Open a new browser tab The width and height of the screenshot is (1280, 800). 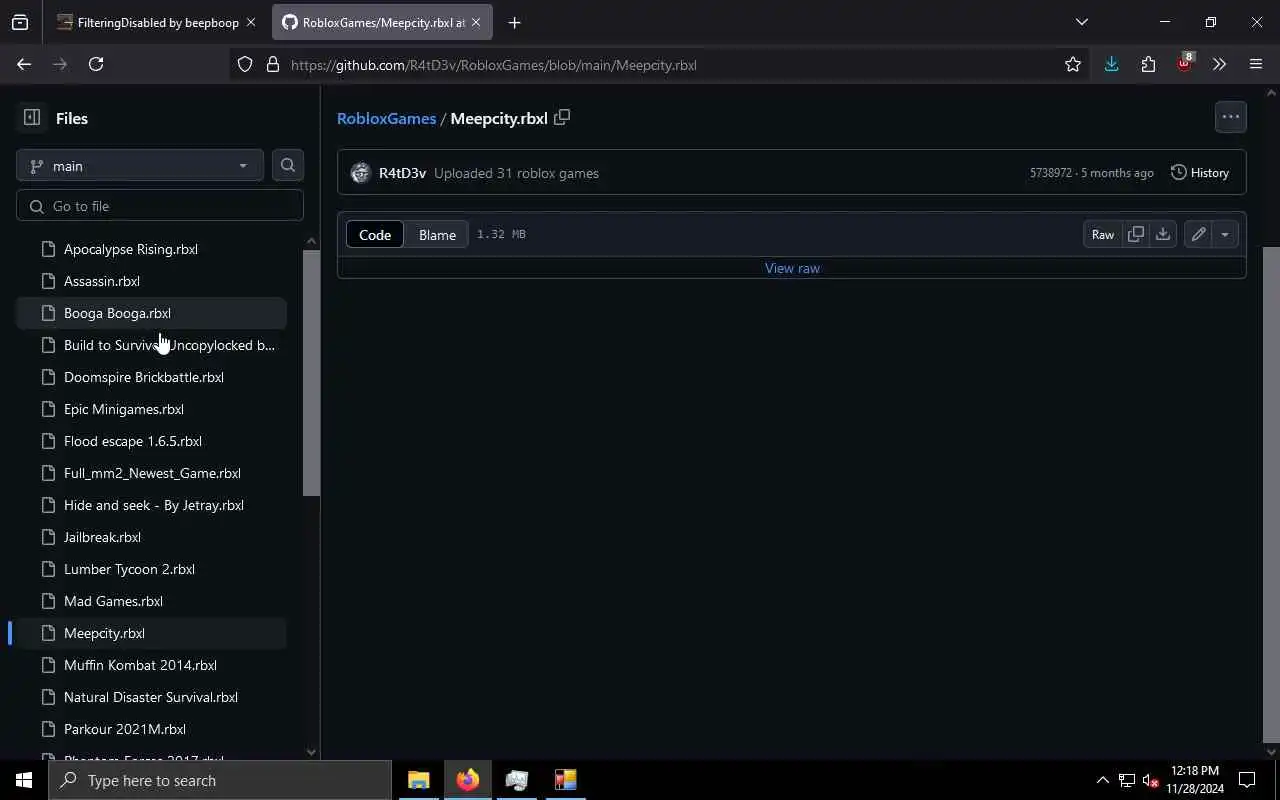pos(514,22)
